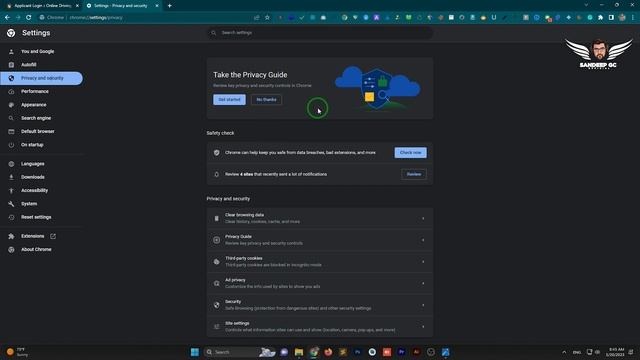Open Downloads settings

coord(33,177)
